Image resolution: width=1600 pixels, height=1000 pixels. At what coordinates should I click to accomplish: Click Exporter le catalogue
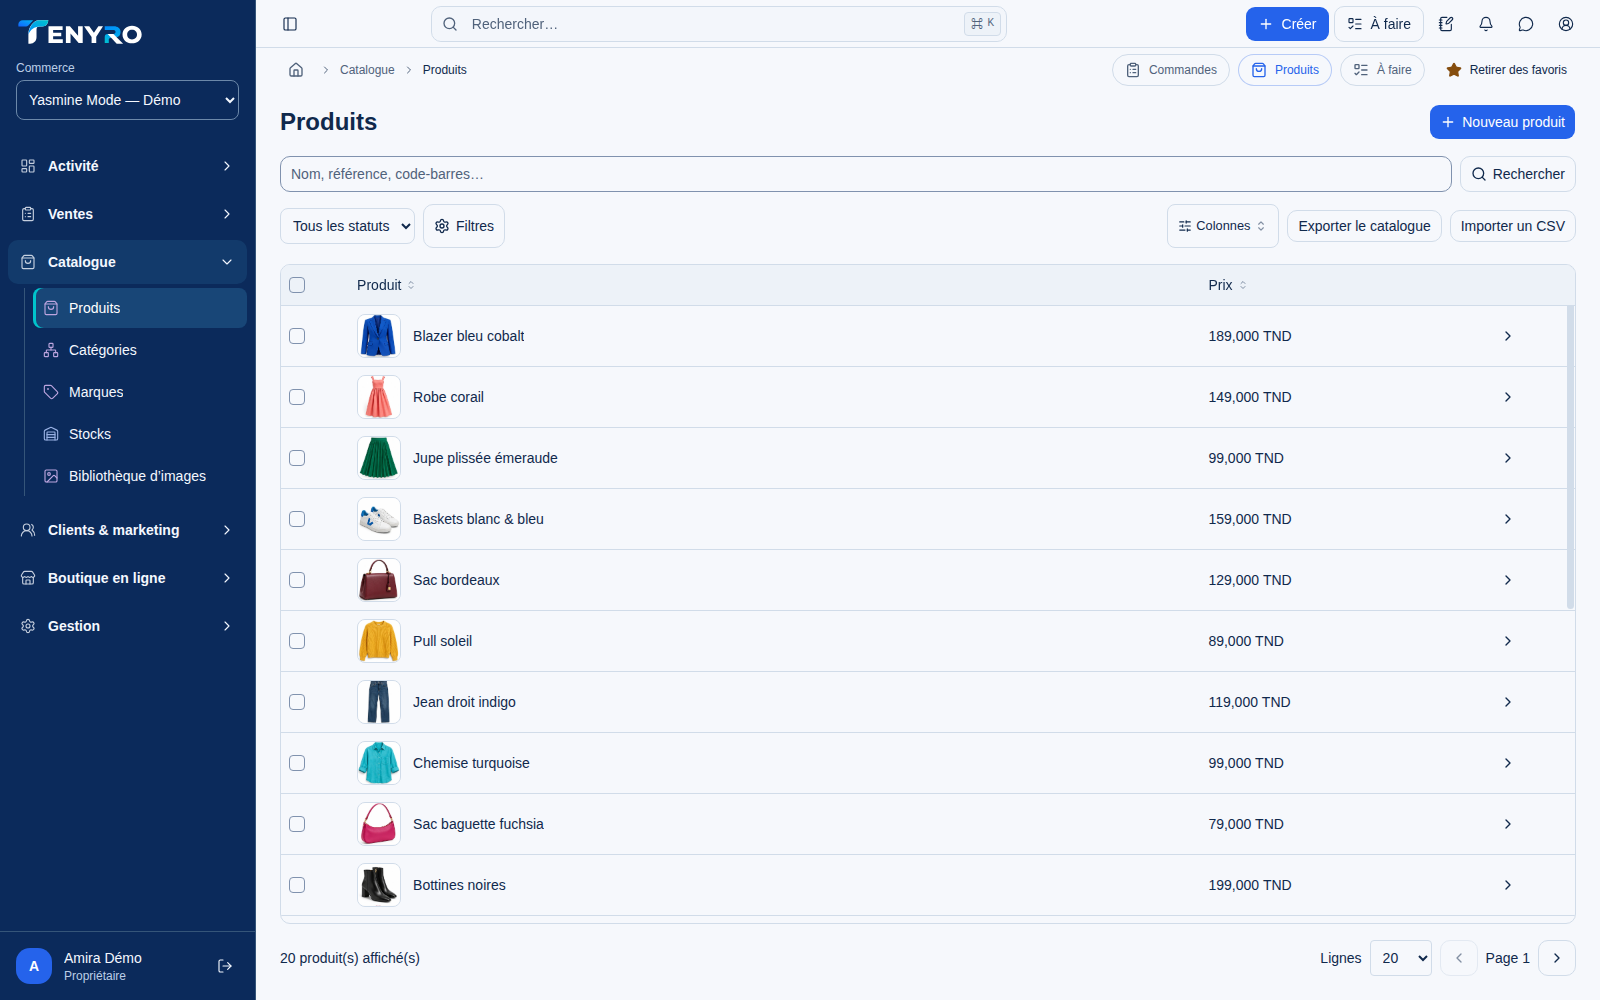point(1364,226)
